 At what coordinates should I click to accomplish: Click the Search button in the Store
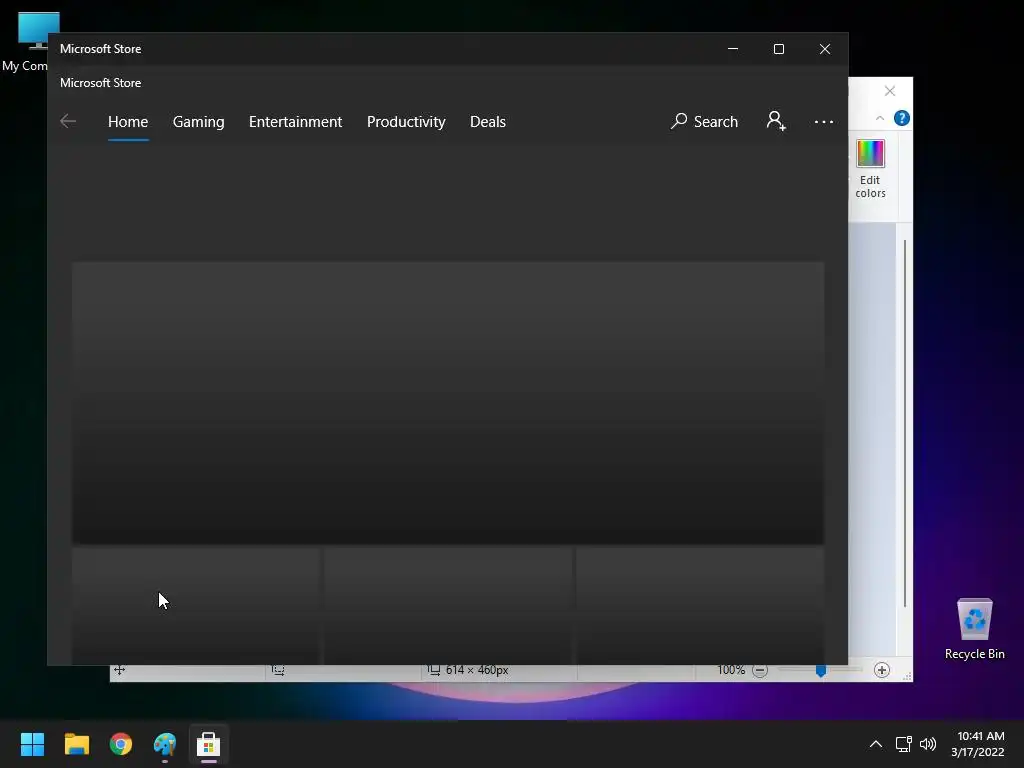pos(704,121)
